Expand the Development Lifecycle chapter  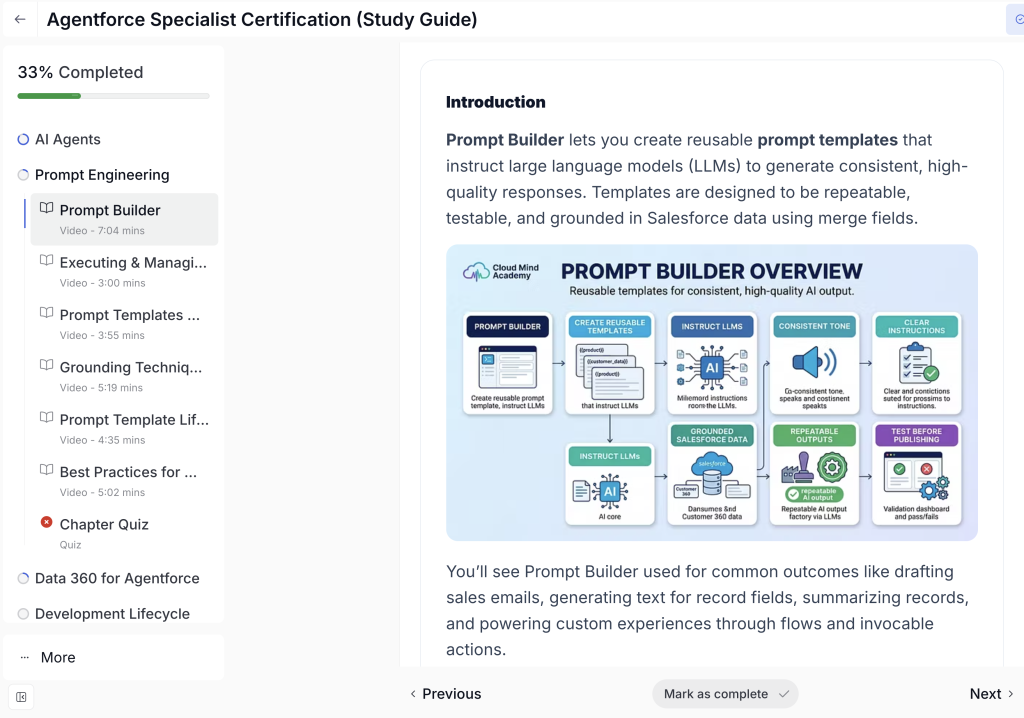coord(112,613)
